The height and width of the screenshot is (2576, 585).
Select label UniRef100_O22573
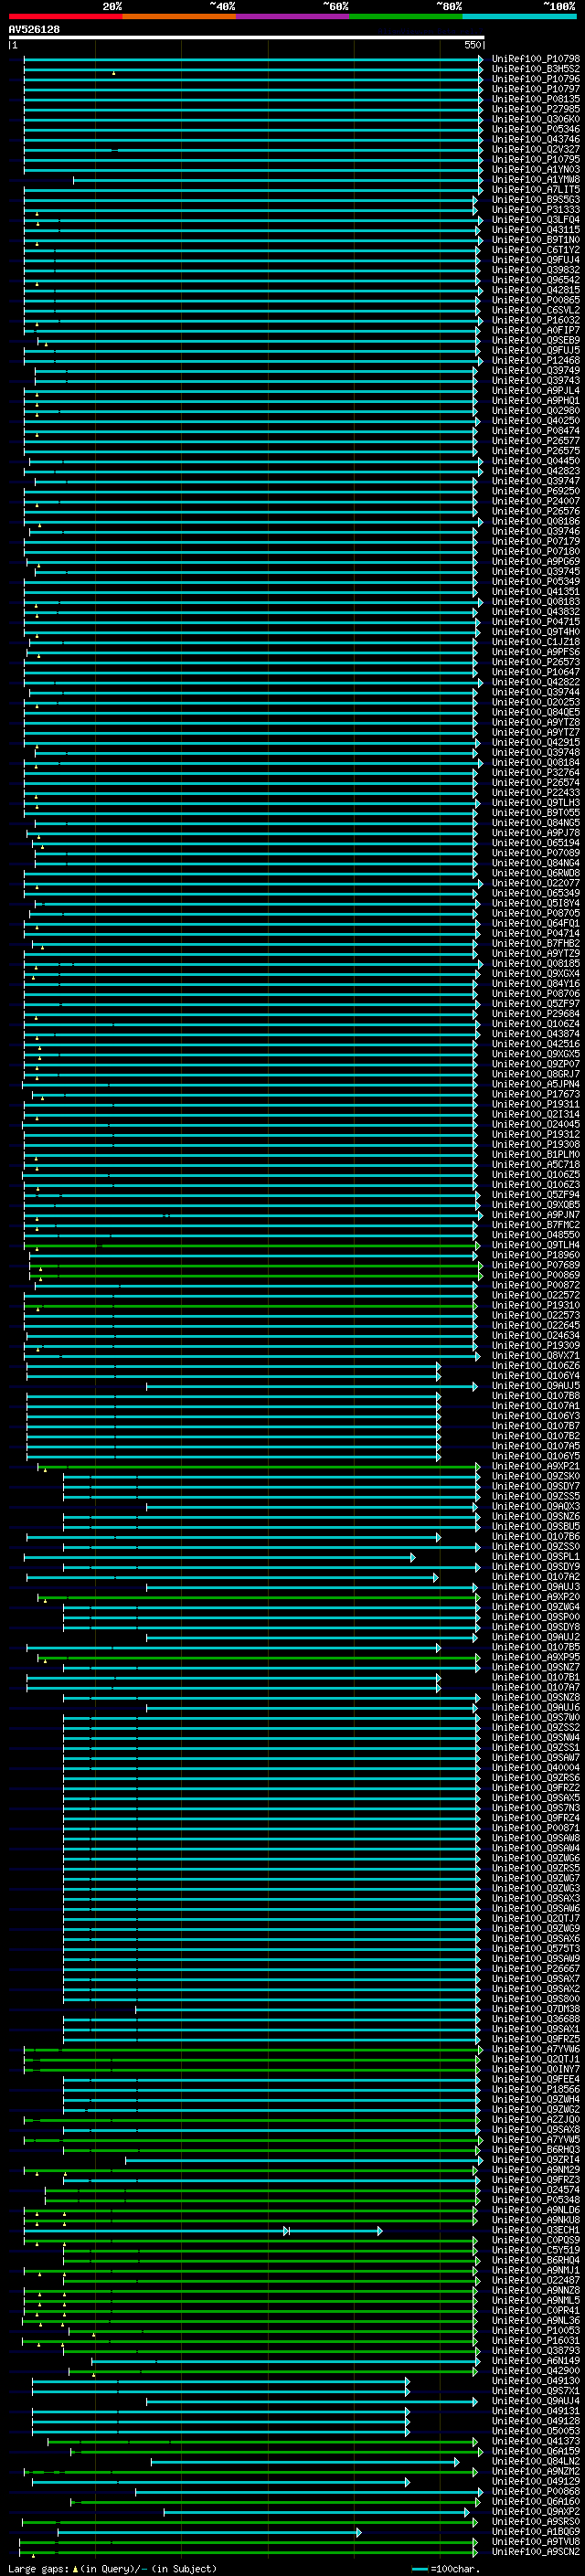pyautogui.click(x=536, y=1315)
